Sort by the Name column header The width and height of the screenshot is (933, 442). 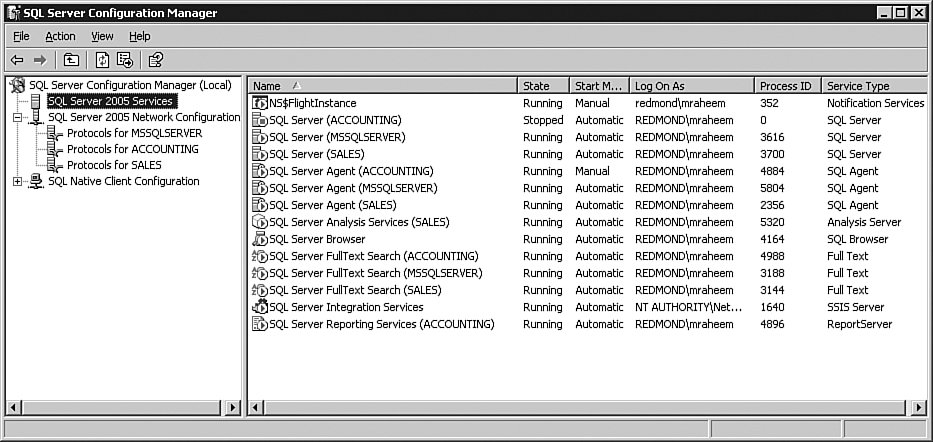point(383,86)
